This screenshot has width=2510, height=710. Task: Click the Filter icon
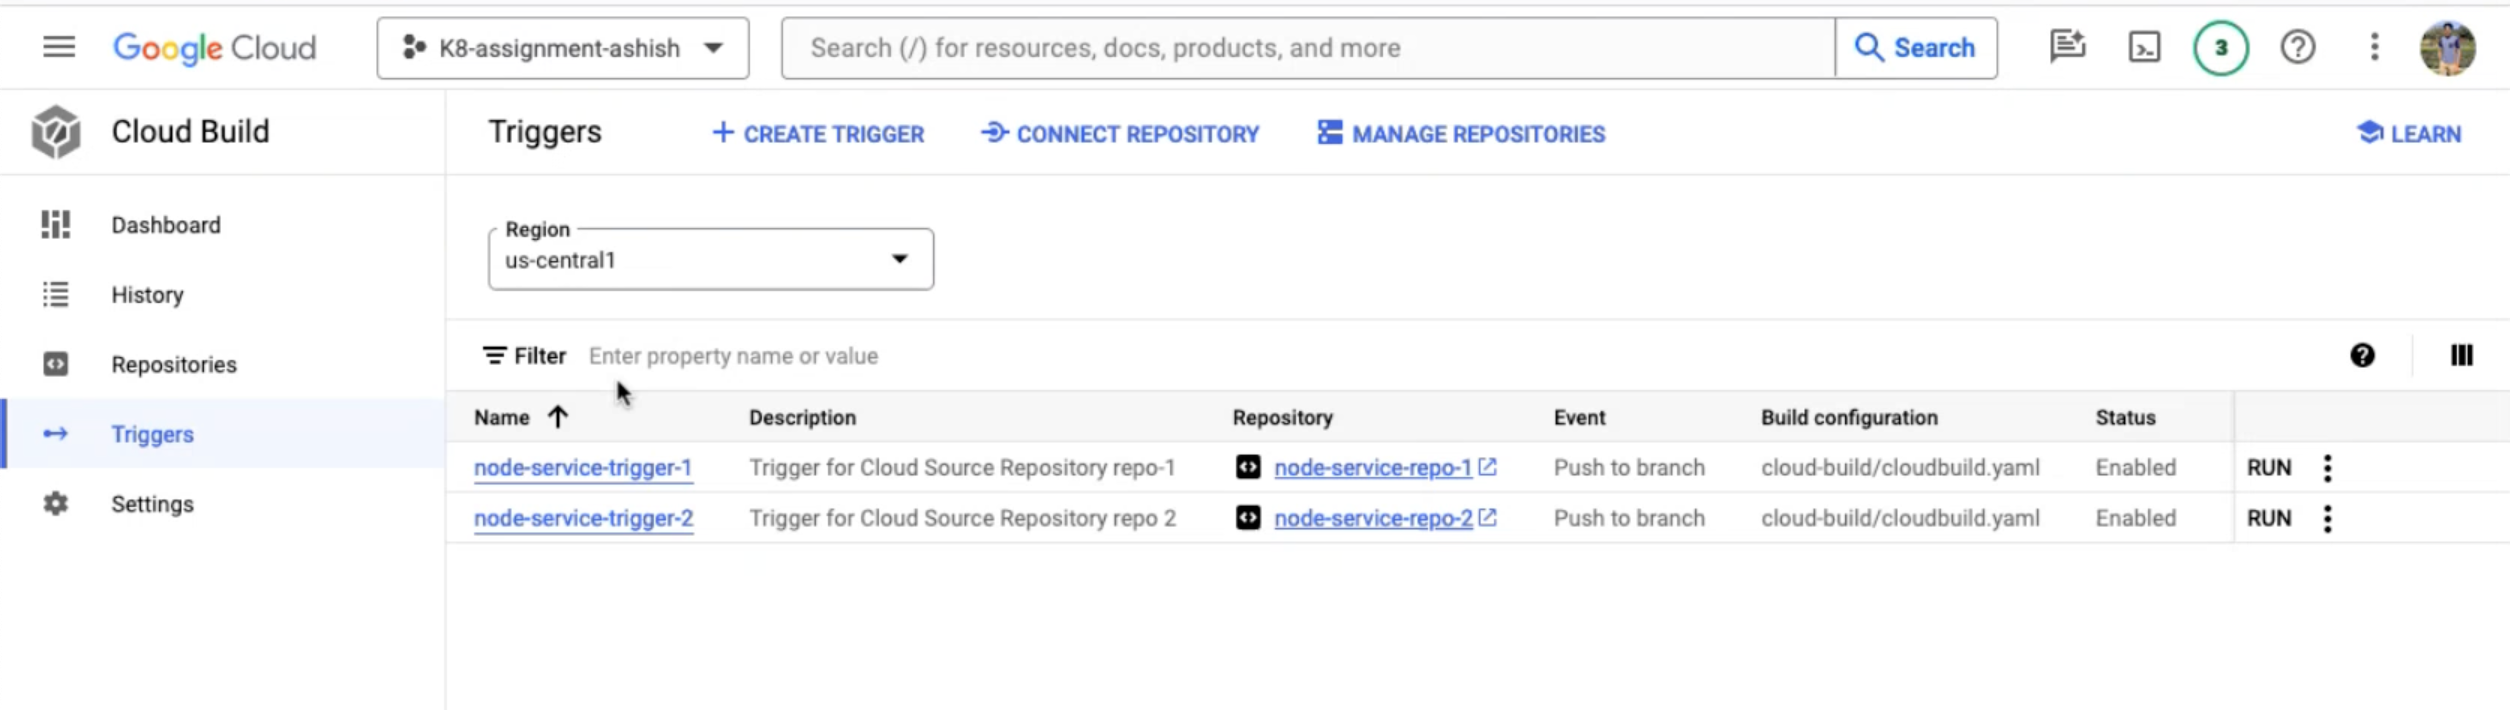[494, 356]
